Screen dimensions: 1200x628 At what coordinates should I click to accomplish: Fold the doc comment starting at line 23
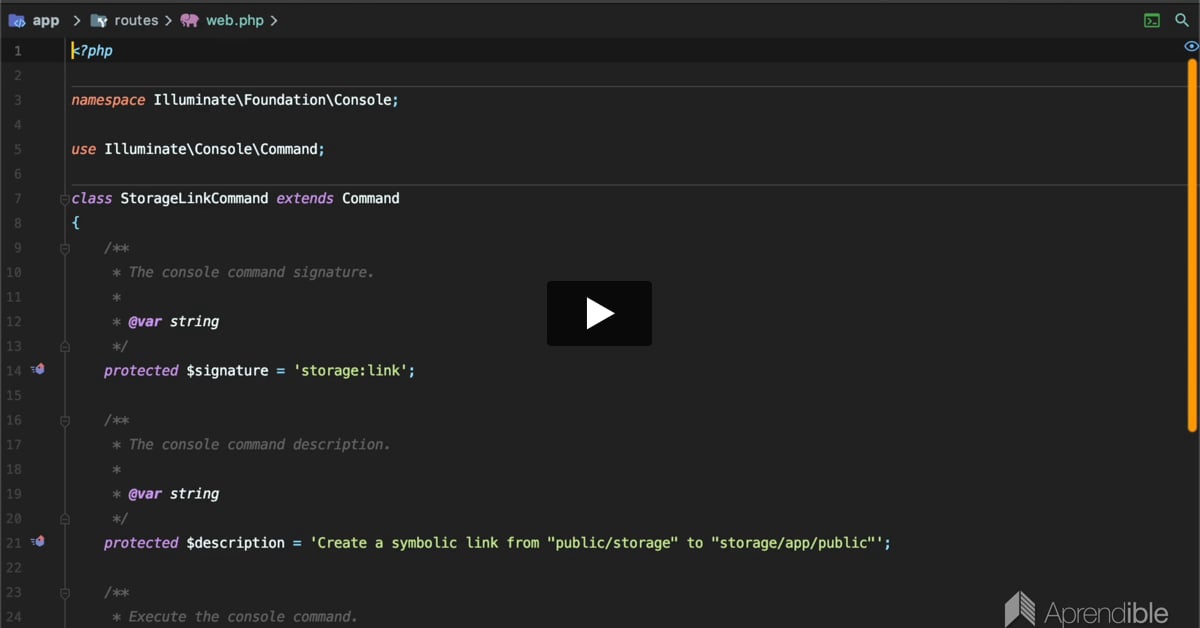click(x=65, y=593)
